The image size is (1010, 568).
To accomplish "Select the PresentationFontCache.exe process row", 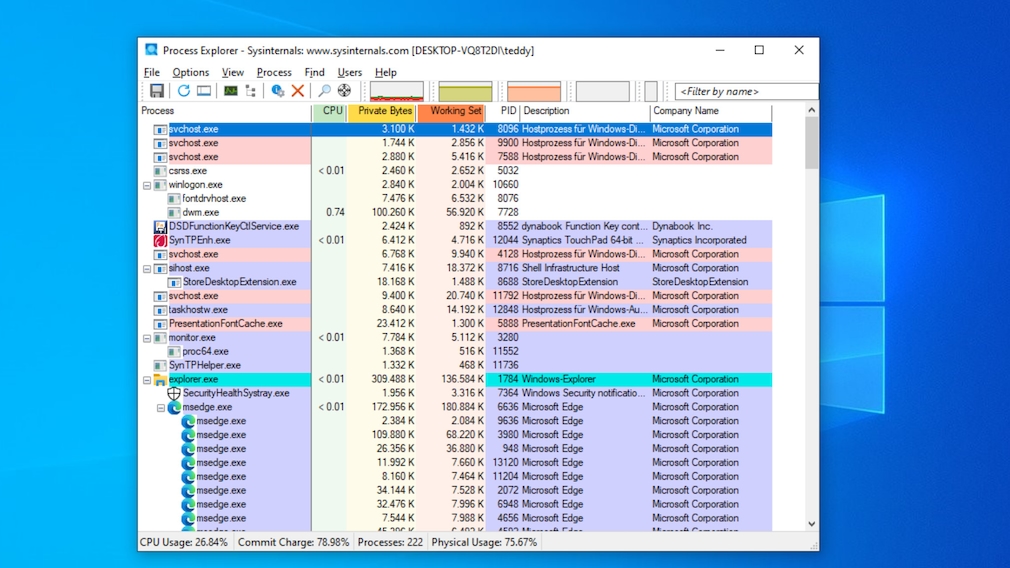I will [x=455, y=324].
